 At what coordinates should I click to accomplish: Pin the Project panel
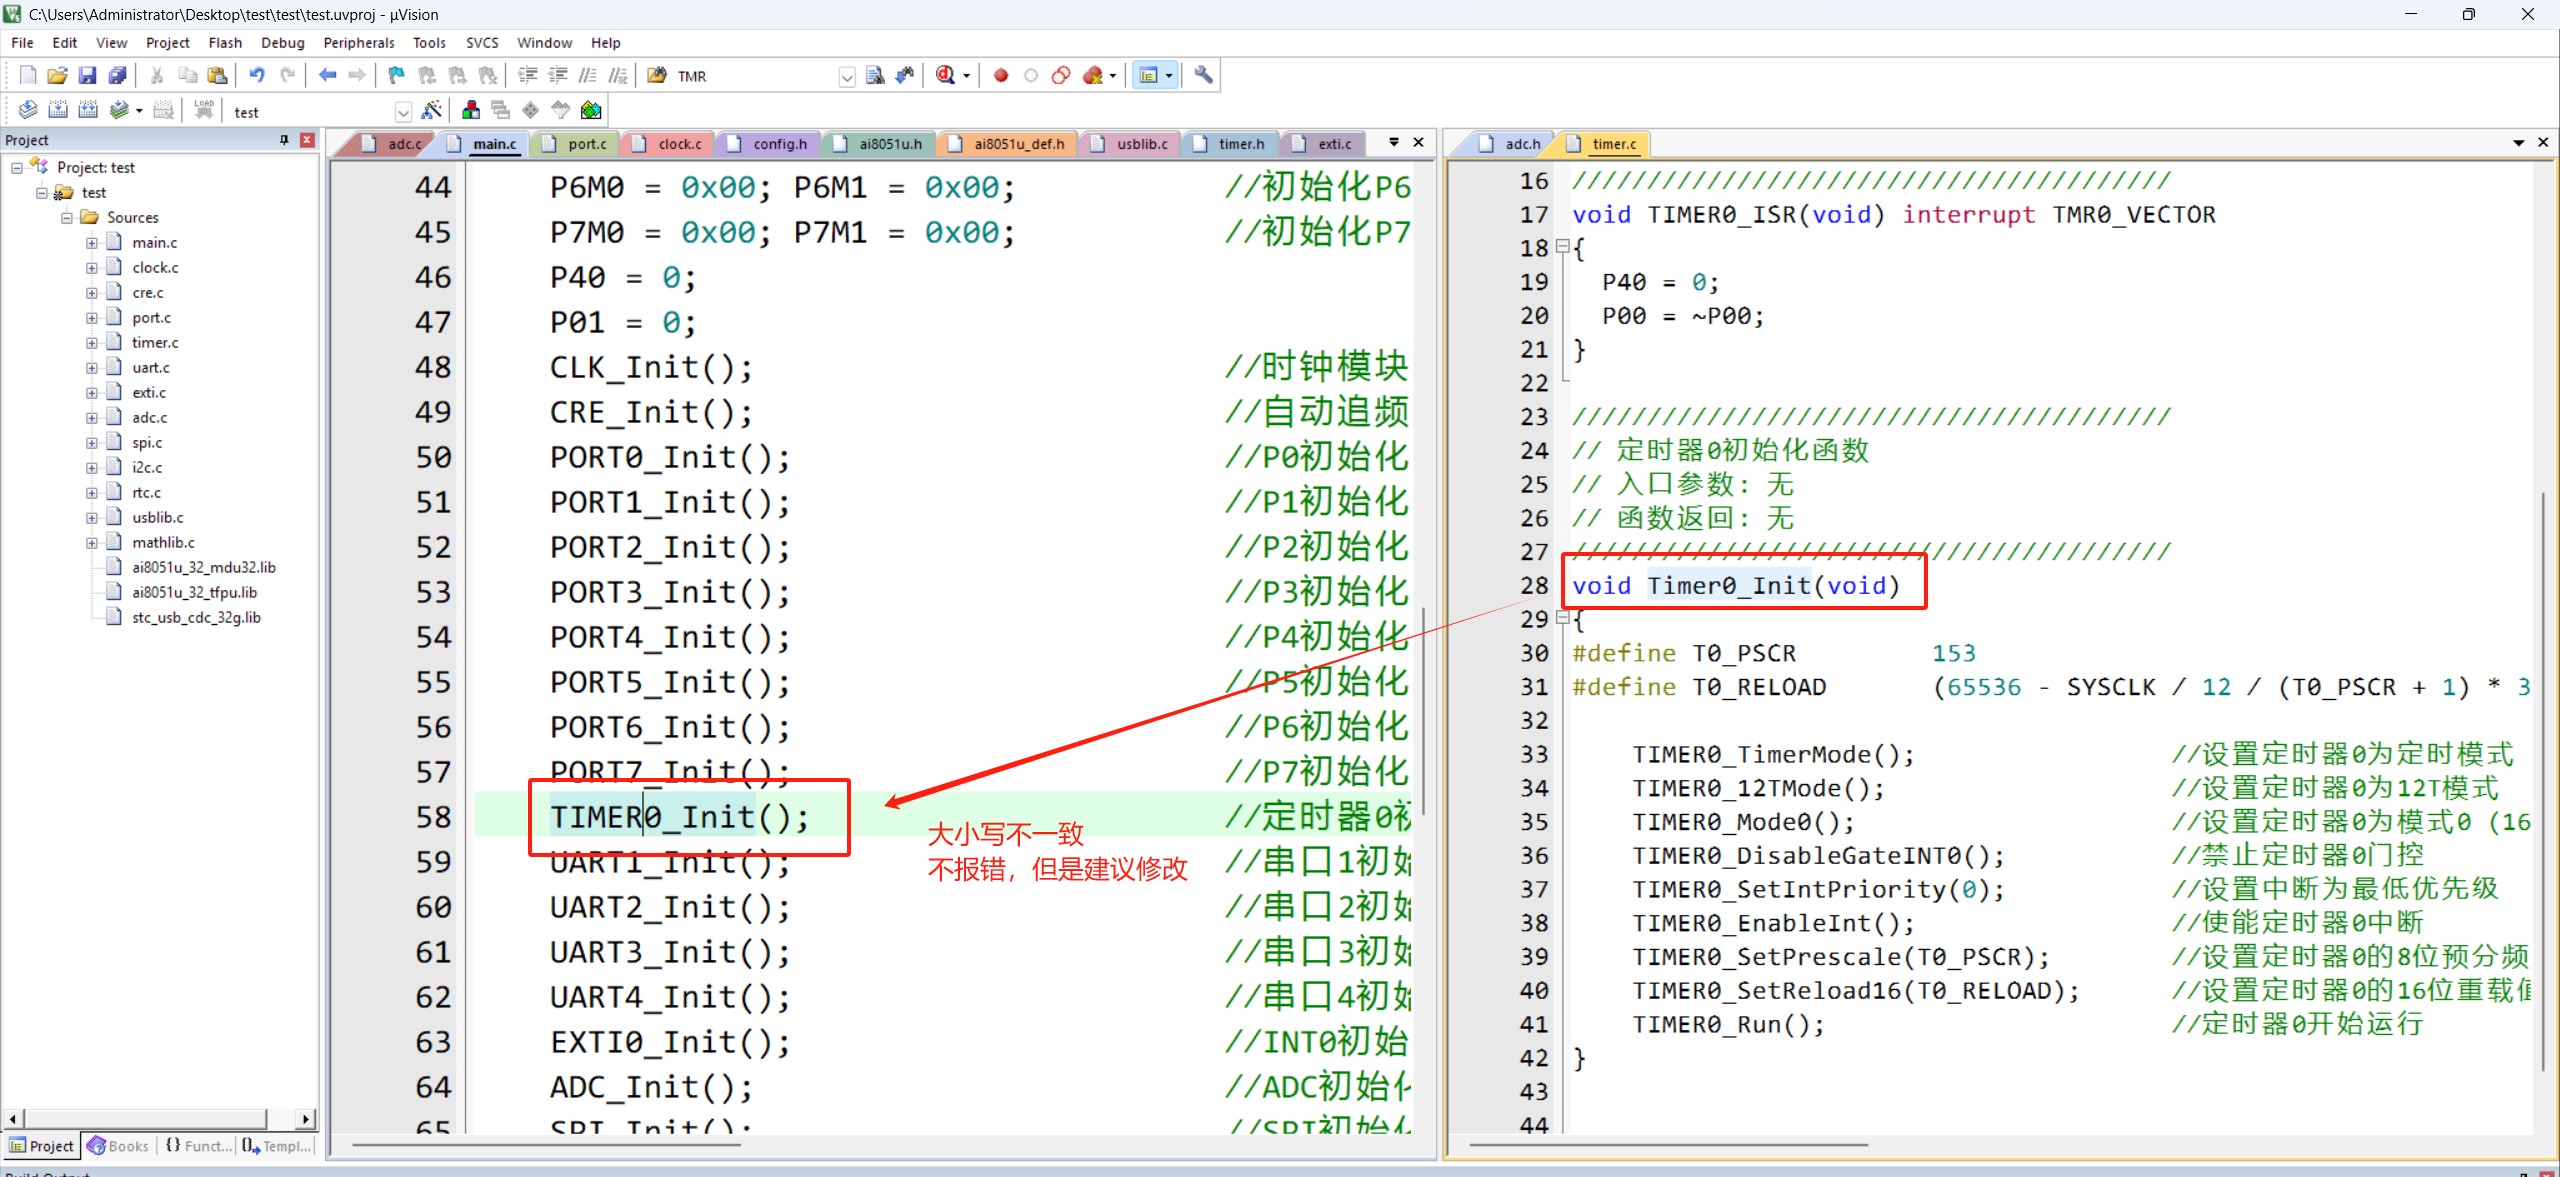coord(284,140)
